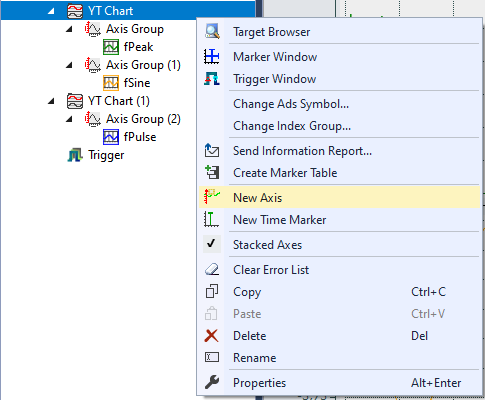This screenshot has width=485, height=400.
Task: Click the YT Chart scope icon
Action: 75,11
